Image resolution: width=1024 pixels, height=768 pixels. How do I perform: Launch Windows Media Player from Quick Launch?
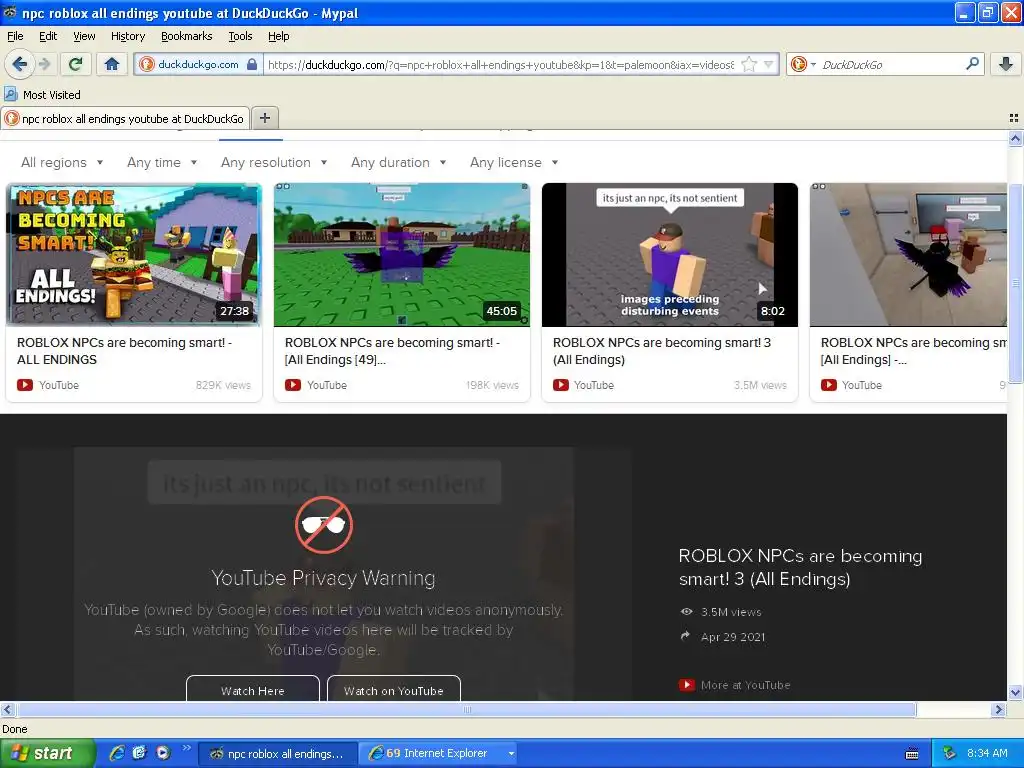pyautogui.click(x=163, y=753)
